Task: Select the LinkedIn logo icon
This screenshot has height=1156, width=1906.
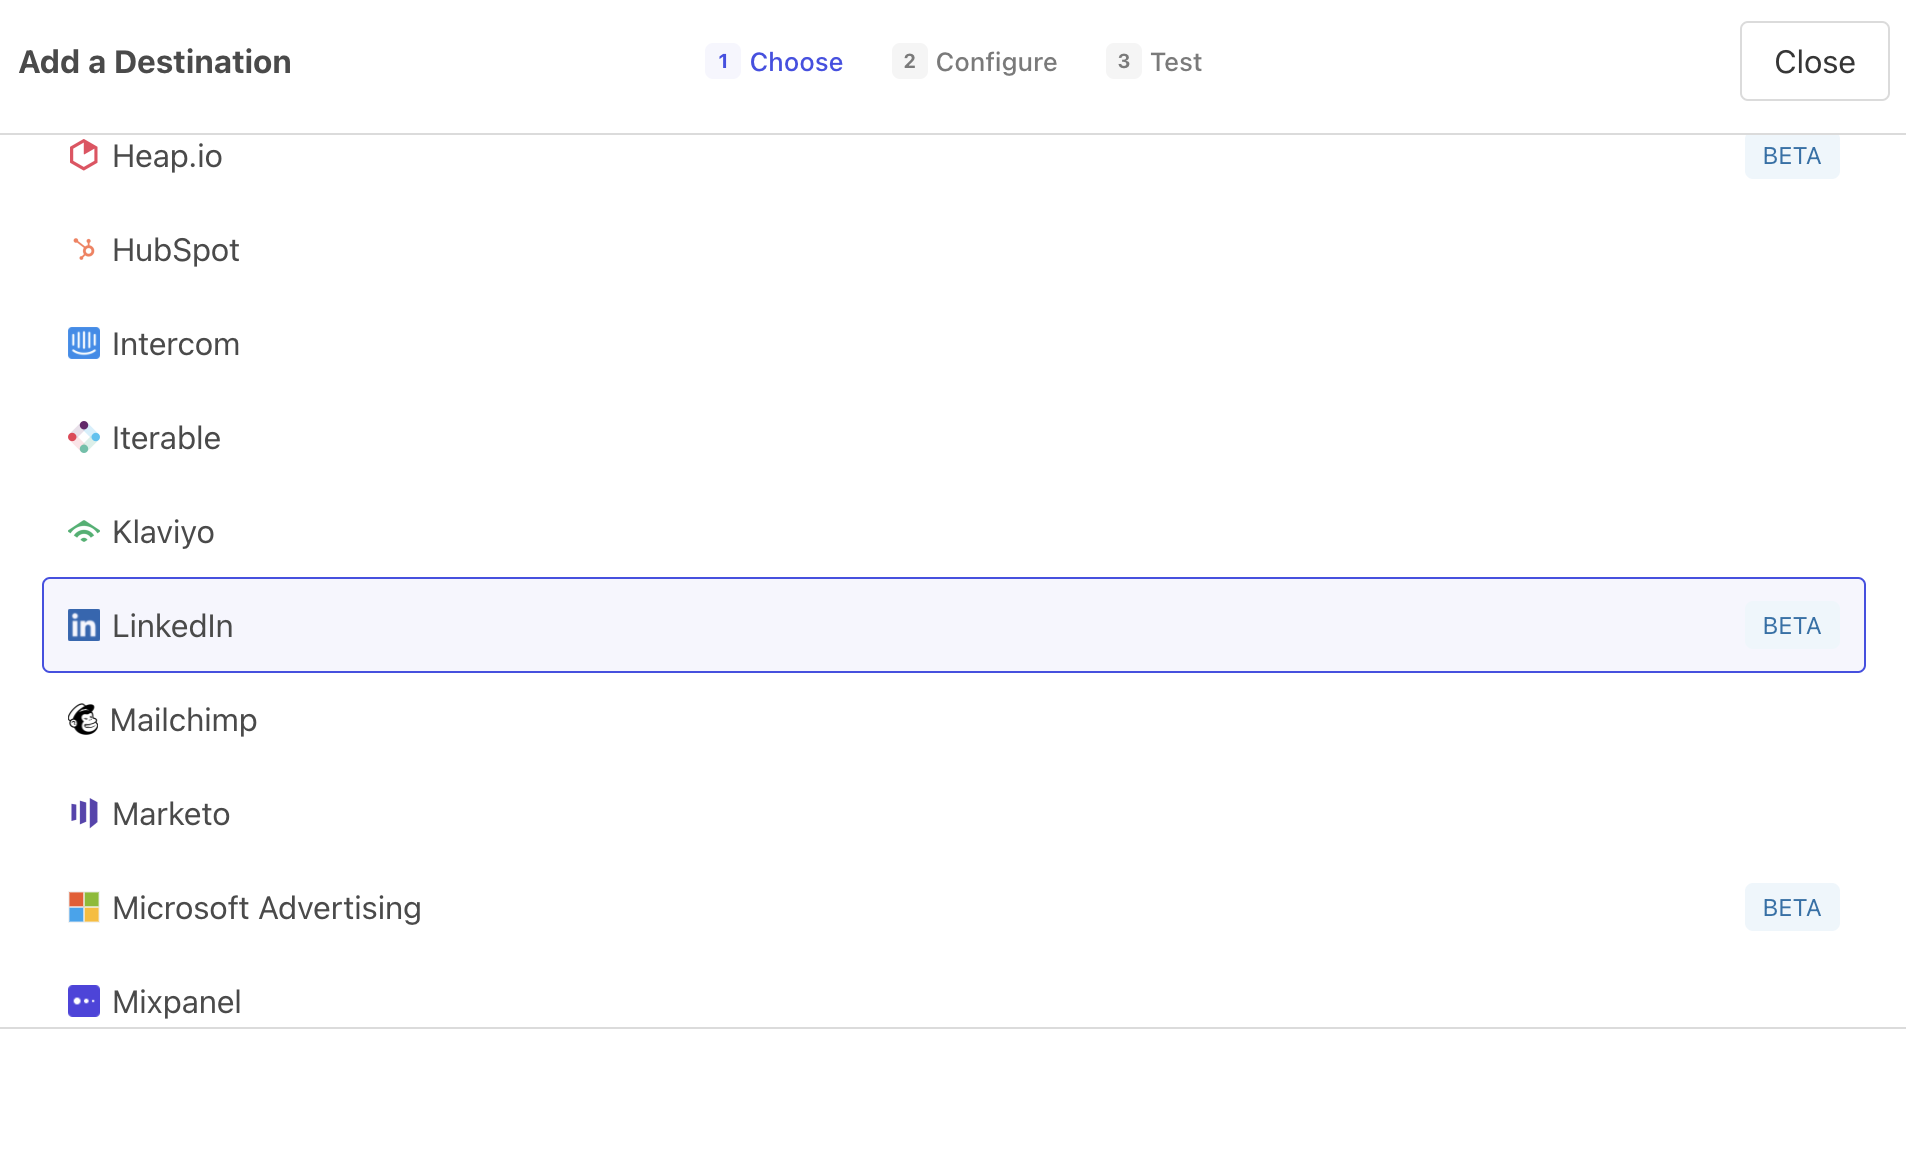Action: pyautogui.click(x=84, y=625)
